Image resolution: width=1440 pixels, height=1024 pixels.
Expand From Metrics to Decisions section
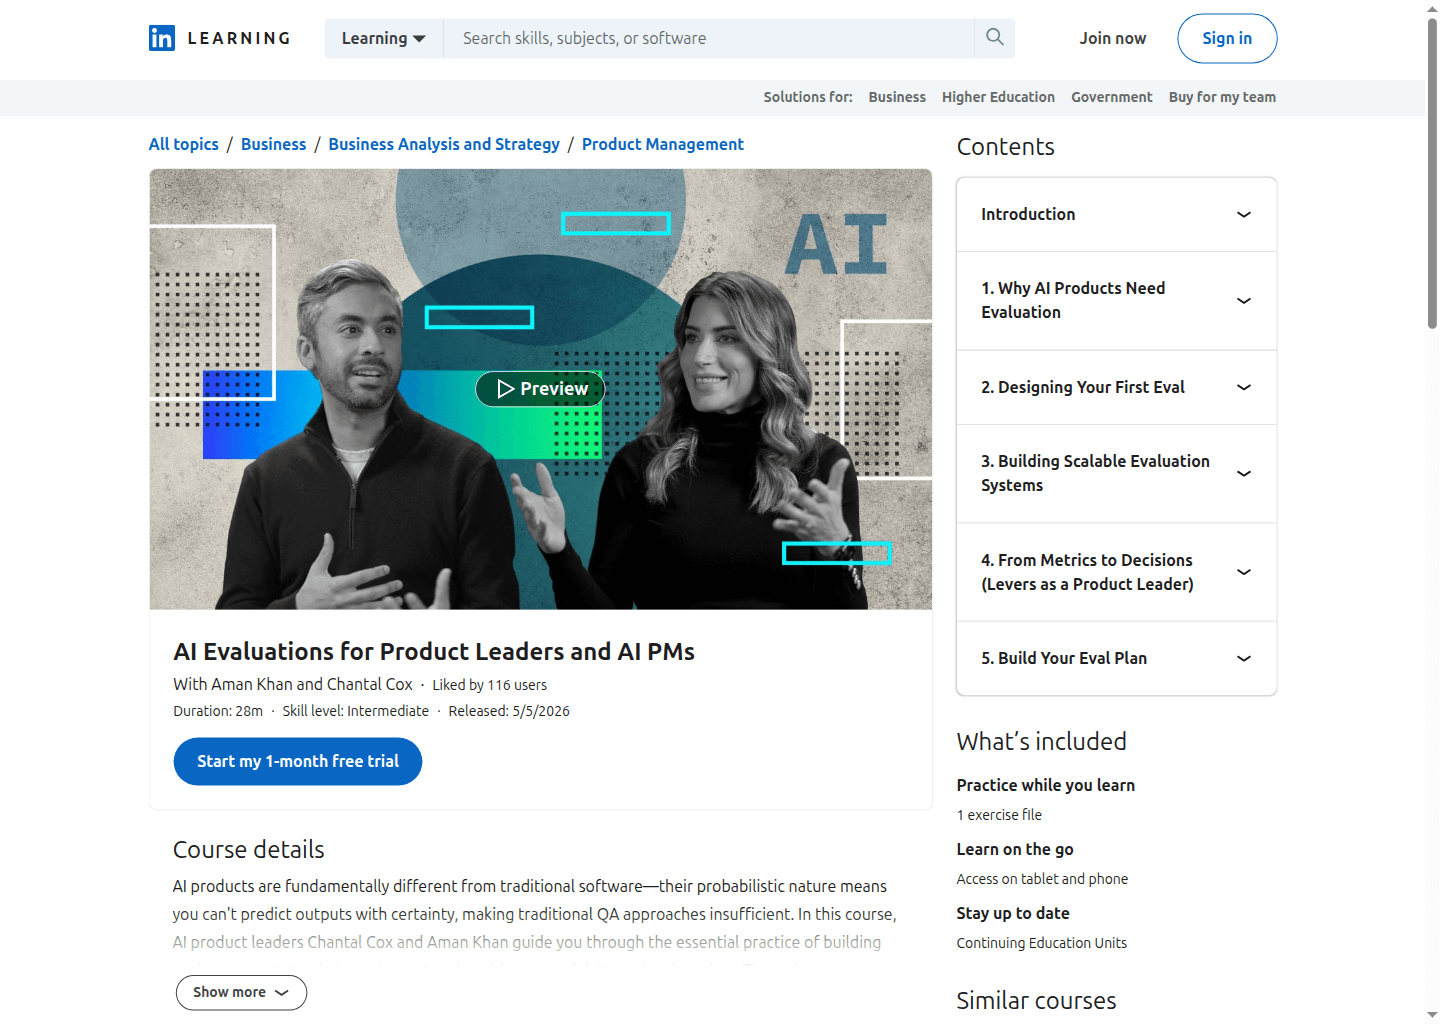point(1116,572)
